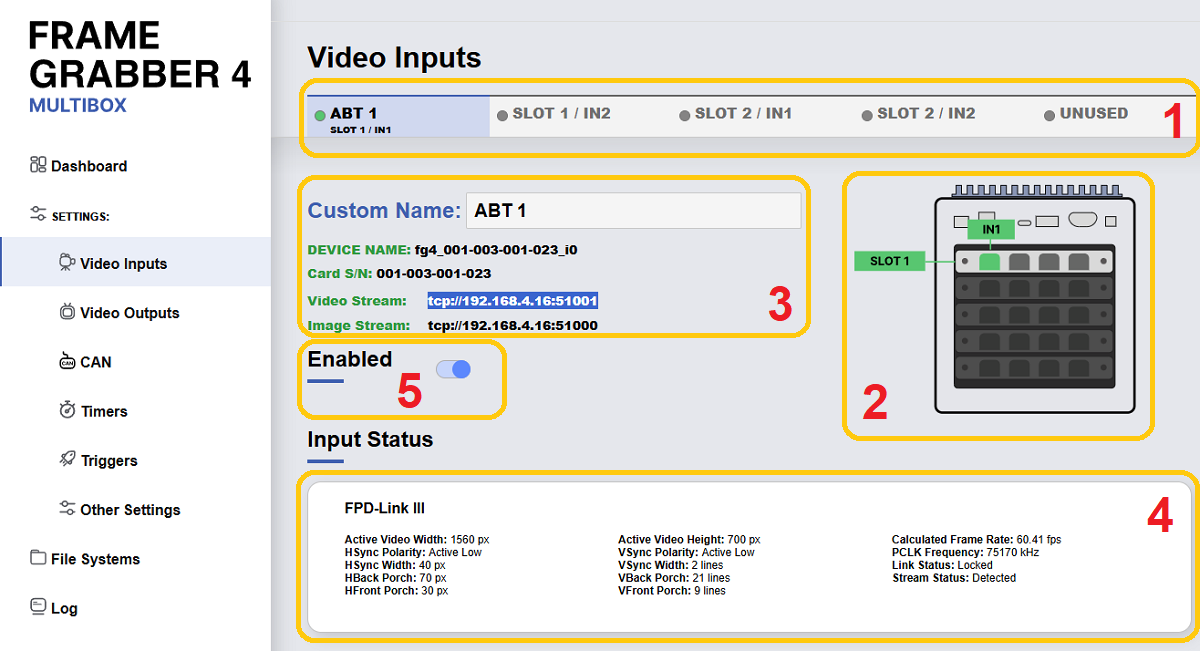1200x651 pixels.
Task: Click the Video Stream TCP address
Action: tap(512, 301)
